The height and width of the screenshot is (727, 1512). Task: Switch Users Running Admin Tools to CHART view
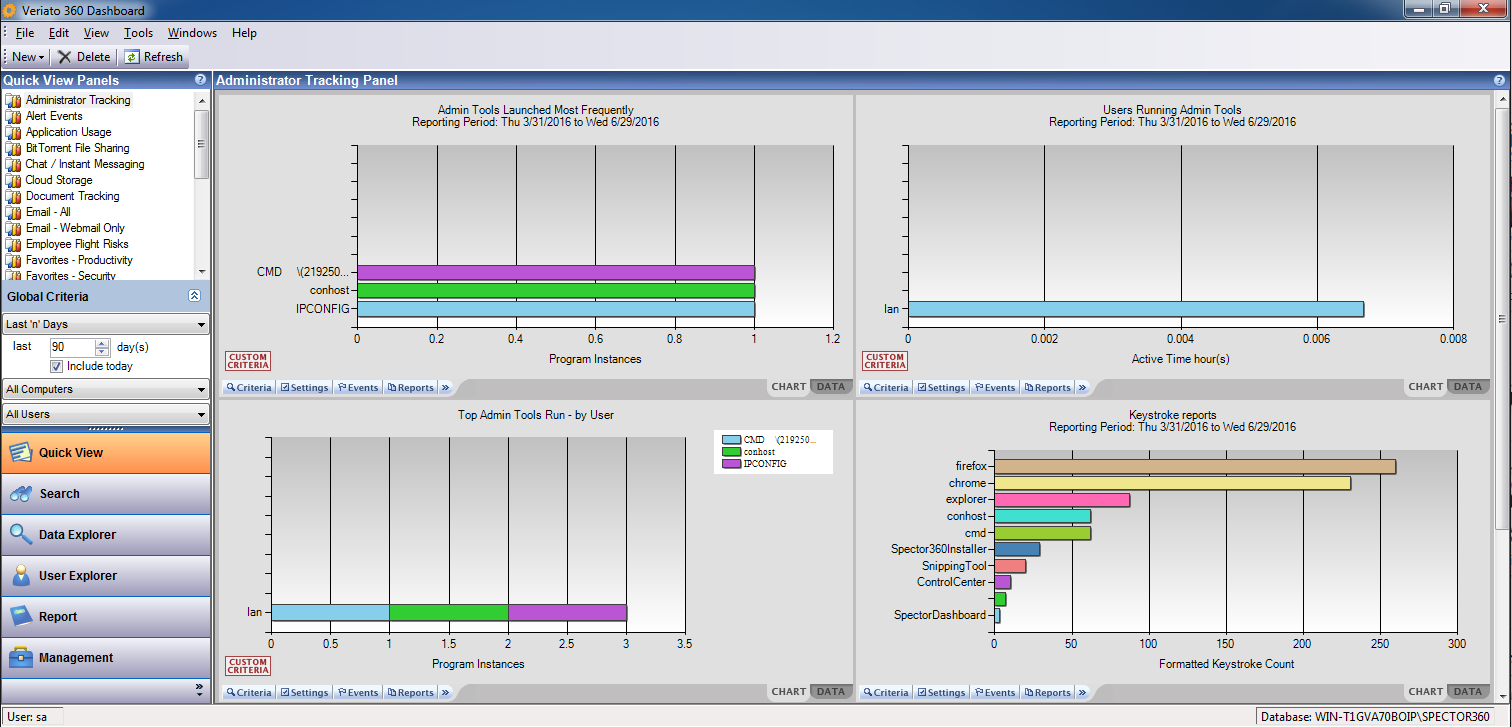1426,387
